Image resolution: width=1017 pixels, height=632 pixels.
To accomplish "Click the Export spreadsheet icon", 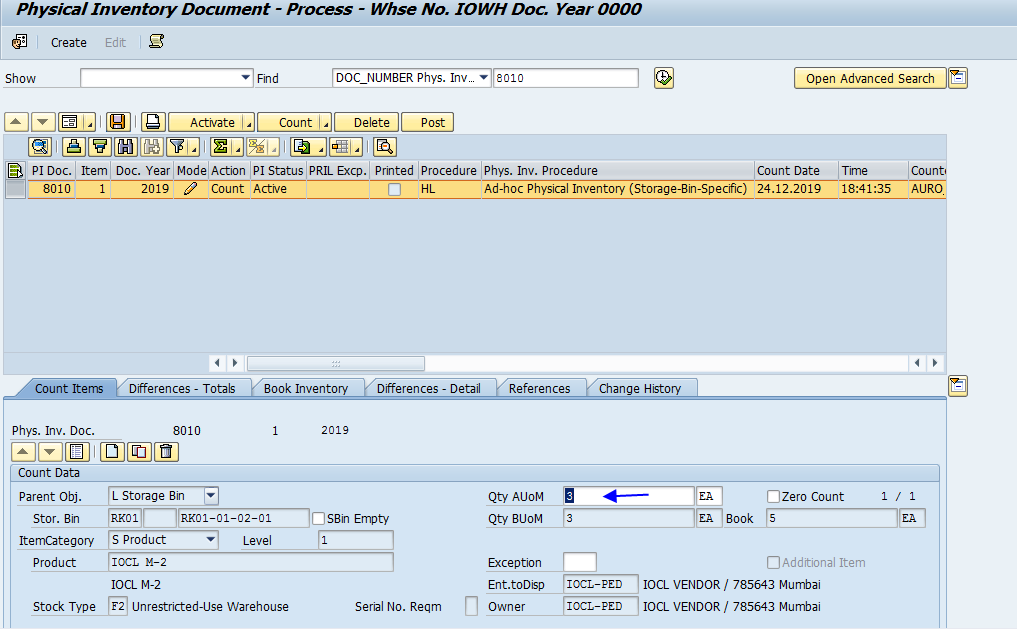I will pos(302,147).
